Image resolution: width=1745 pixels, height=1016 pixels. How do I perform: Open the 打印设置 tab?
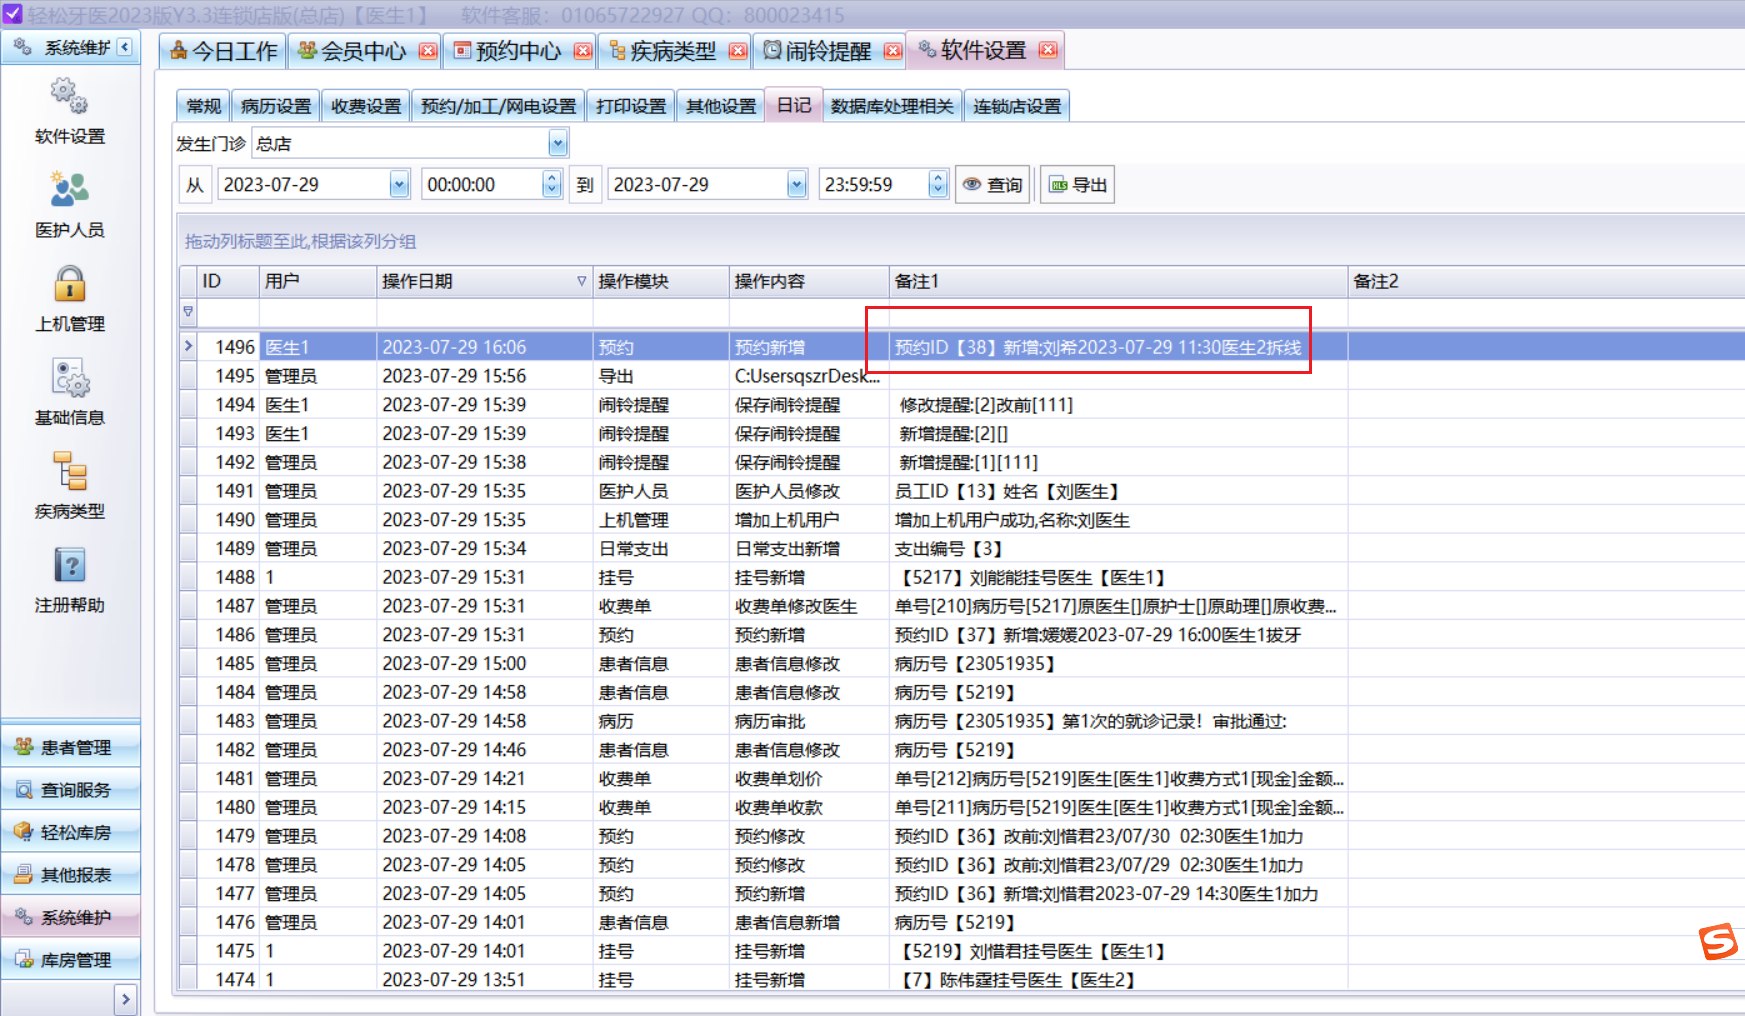(x=631, y=106)
